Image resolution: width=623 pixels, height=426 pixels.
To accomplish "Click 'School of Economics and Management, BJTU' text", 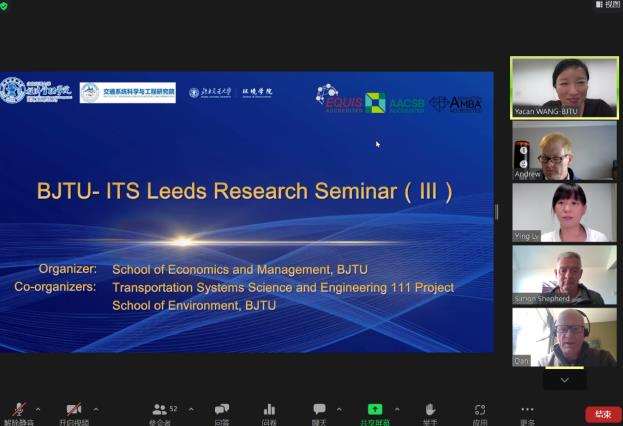I will [x=240, y=269].
